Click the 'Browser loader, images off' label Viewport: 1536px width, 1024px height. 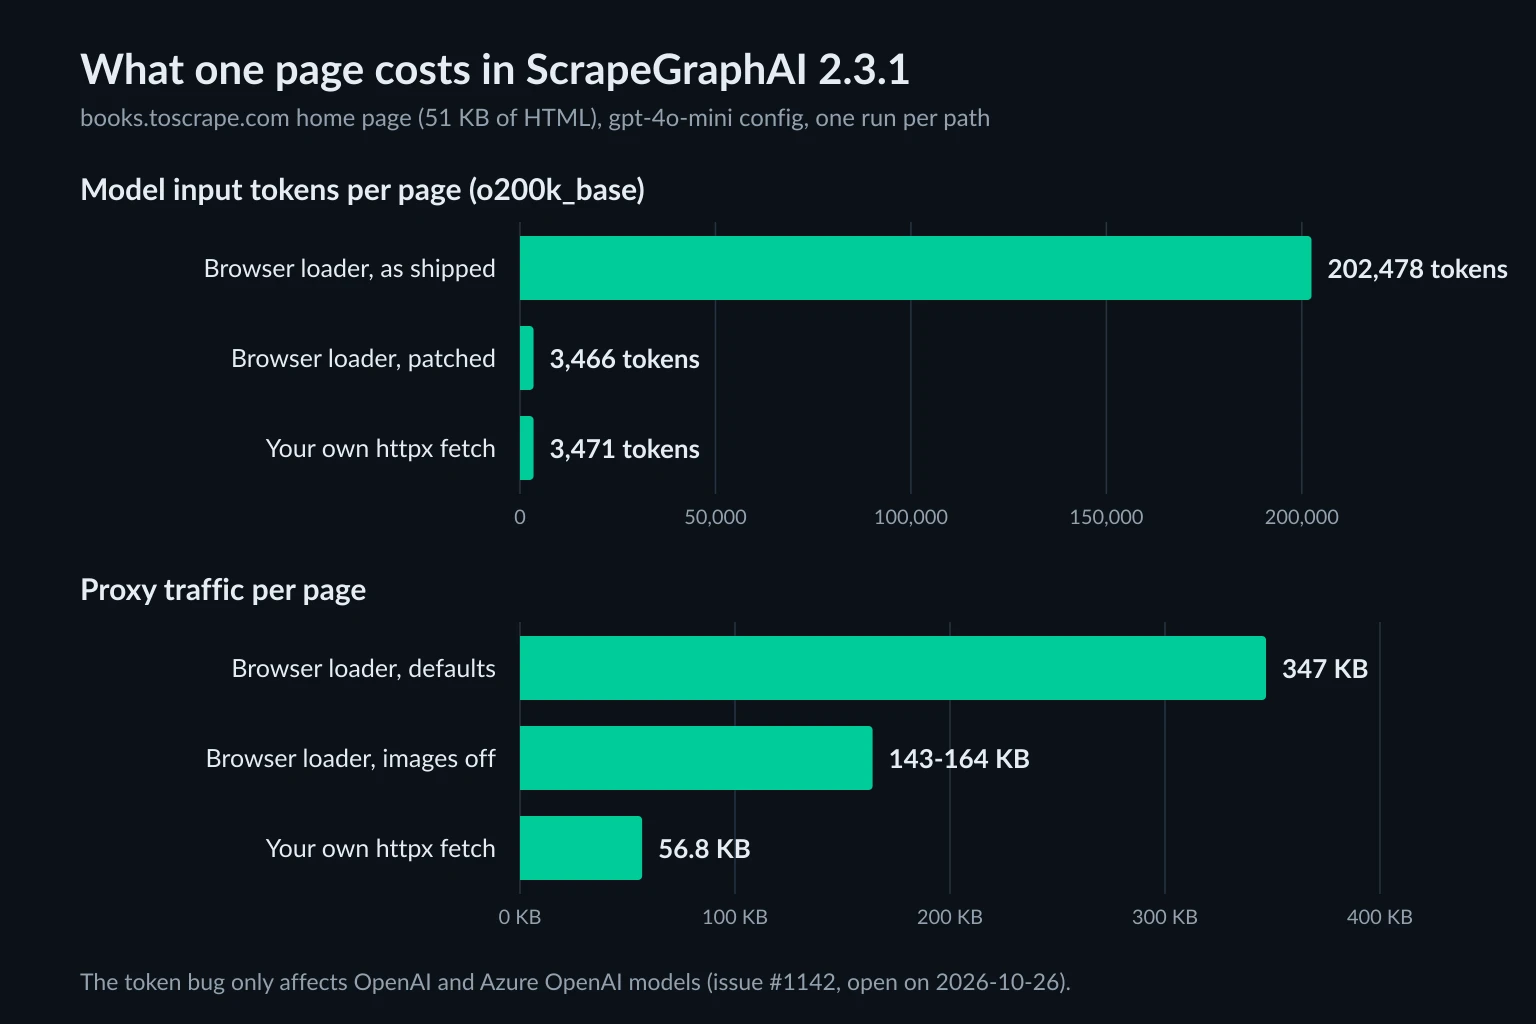tap(350, 758)
